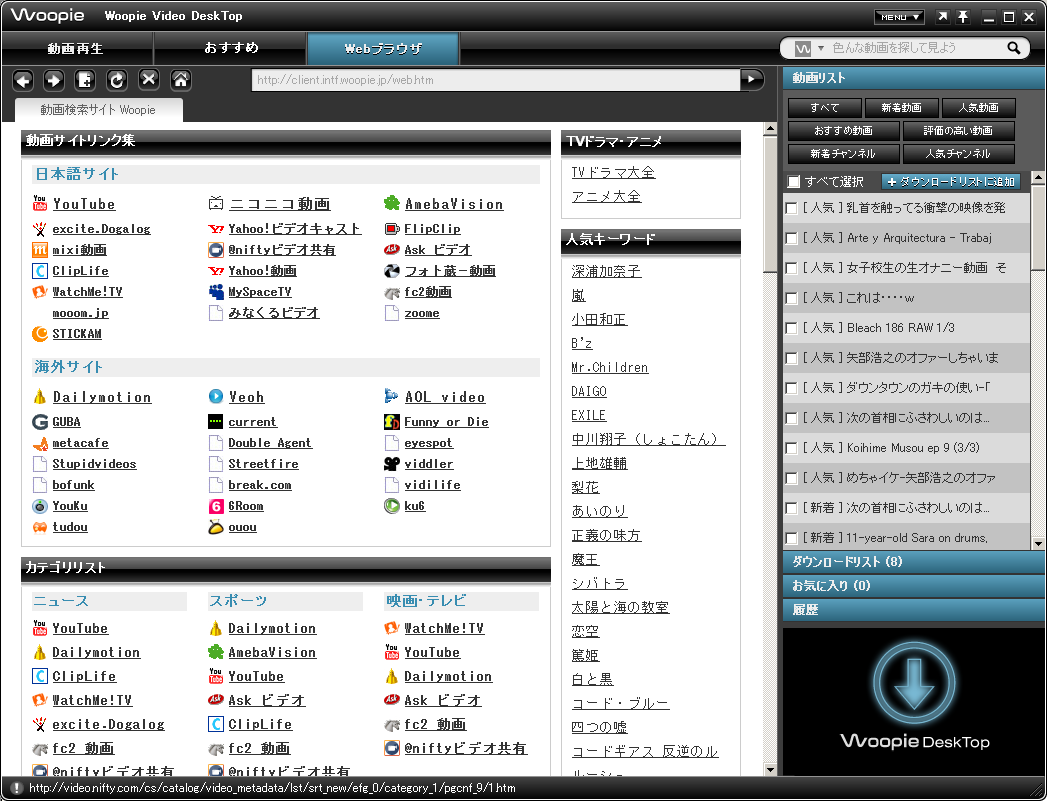Check the これは・・・・w video row
This screenshot has width=1047, height=801.
792,298
